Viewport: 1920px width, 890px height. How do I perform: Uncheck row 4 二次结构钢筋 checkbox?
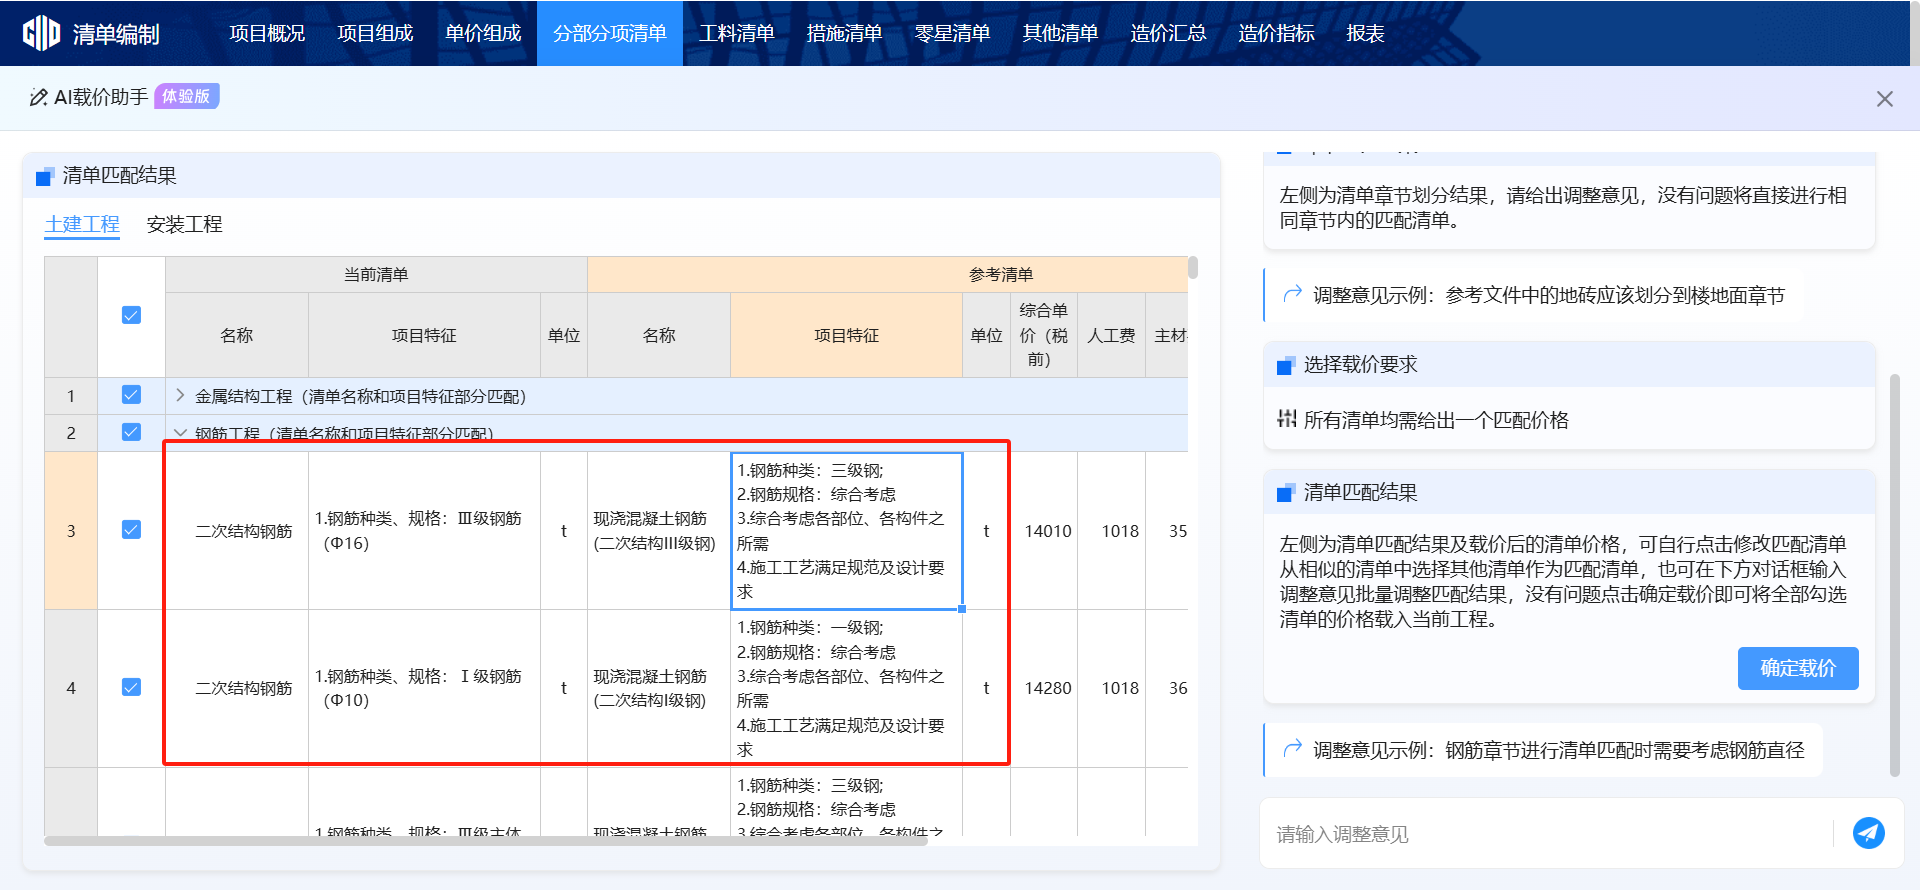point(131,687)
